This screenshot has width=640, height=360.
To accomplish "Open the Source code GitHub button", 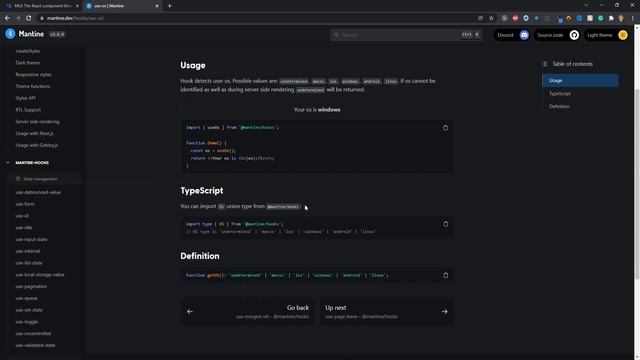I will click(x=557, y=35).
